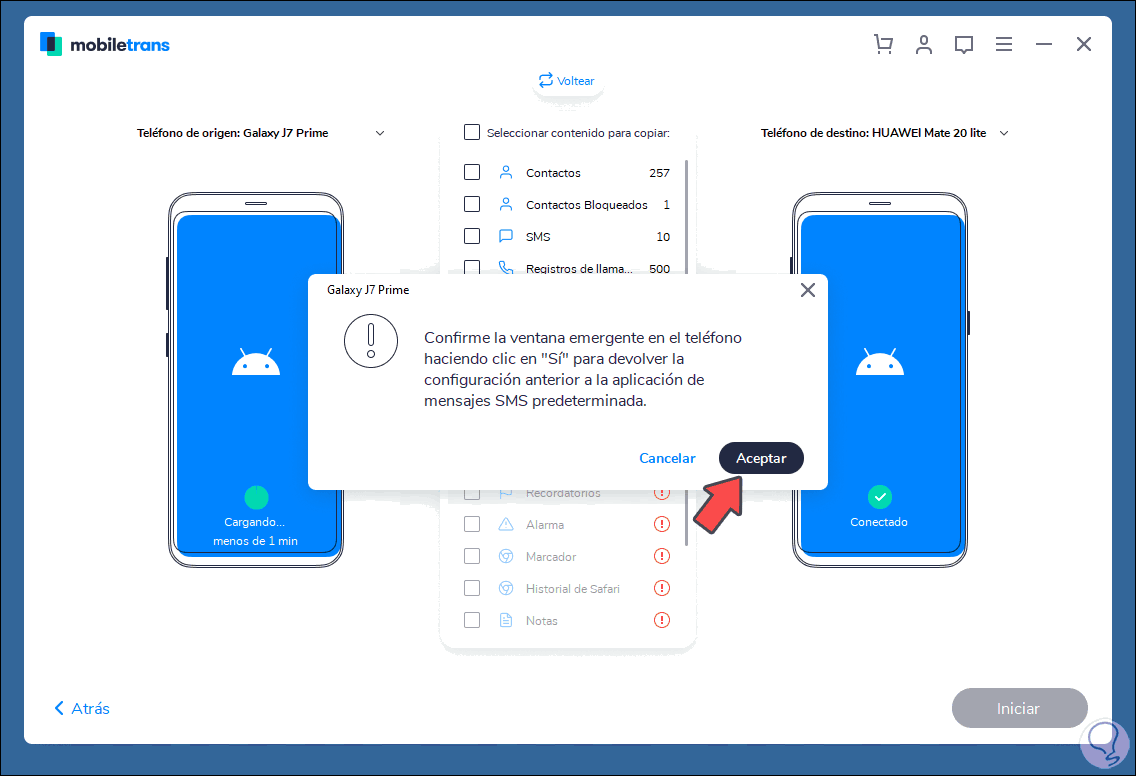Click the Marcador red warning icon
Screen dimensions: 1136x776
[x=661, y=556]
